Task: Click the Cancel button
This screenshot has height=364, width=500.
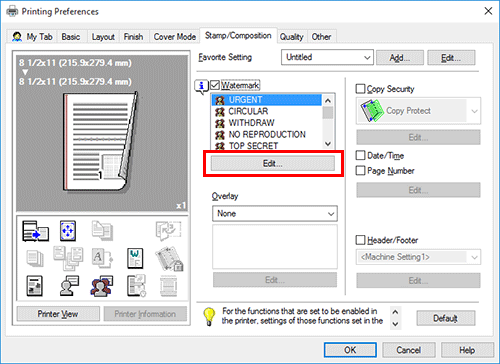Action: tap(408, 350)
